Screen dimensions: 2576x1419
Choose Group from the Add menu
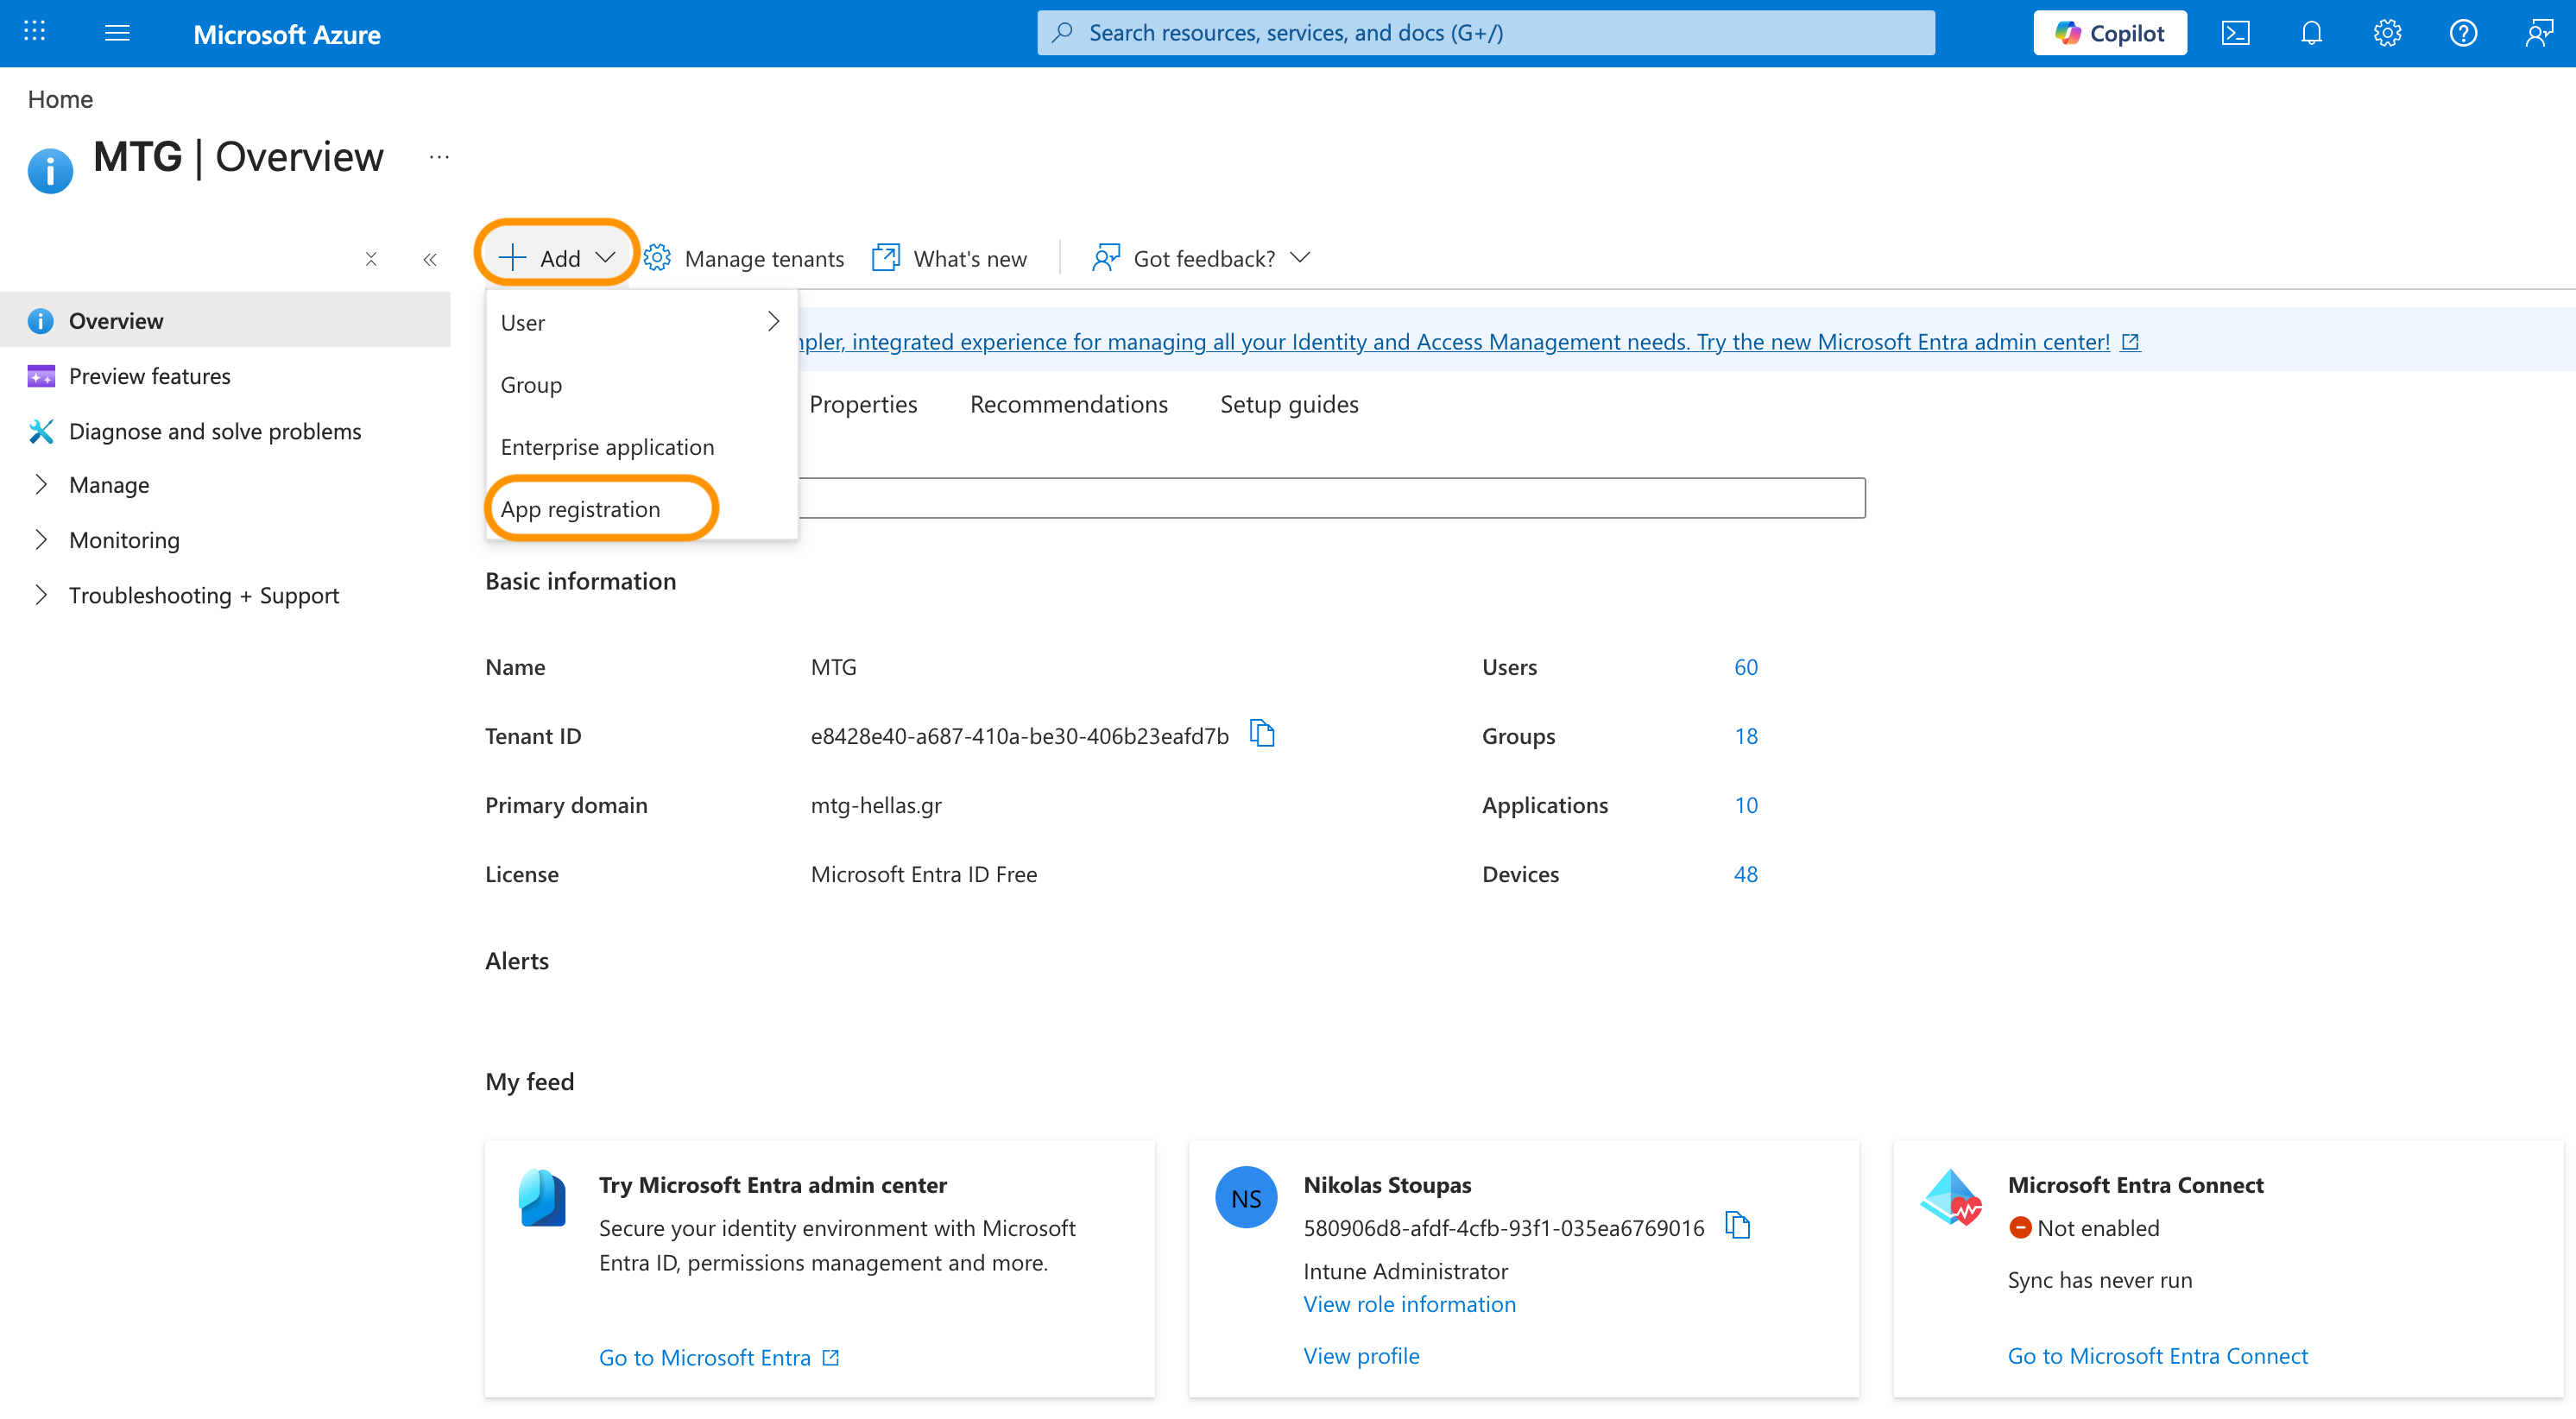point(641,384)
